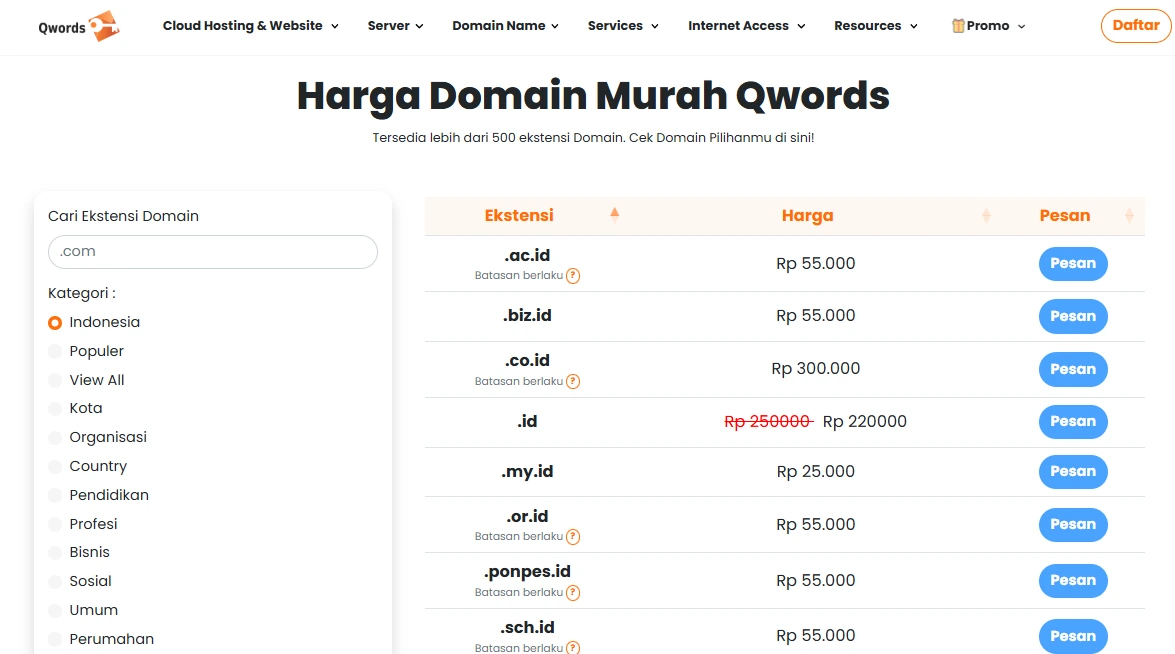This screenshot has width=1175, height=654.
Task: Select the View All category option
Action: [54, 380]
